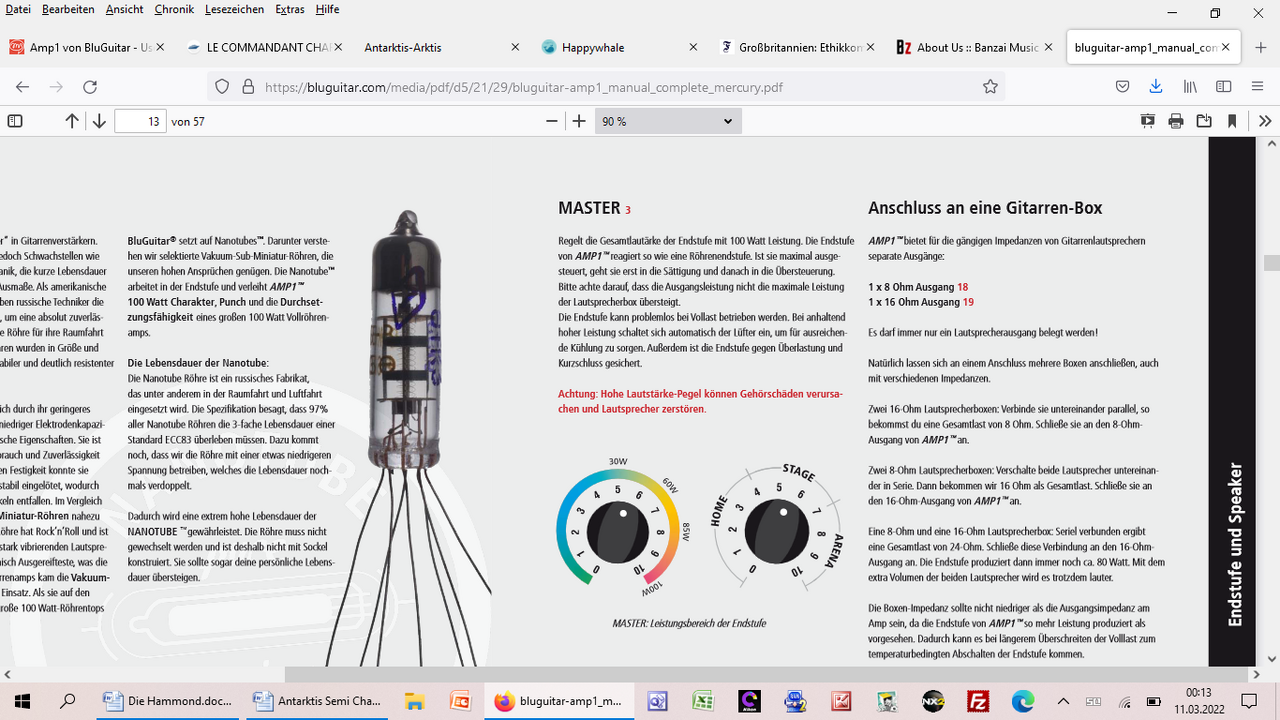The width and height of the screenshot is (1280, 720).
Task: Zoom out of the PDF
Action: [x=552, y=121]
